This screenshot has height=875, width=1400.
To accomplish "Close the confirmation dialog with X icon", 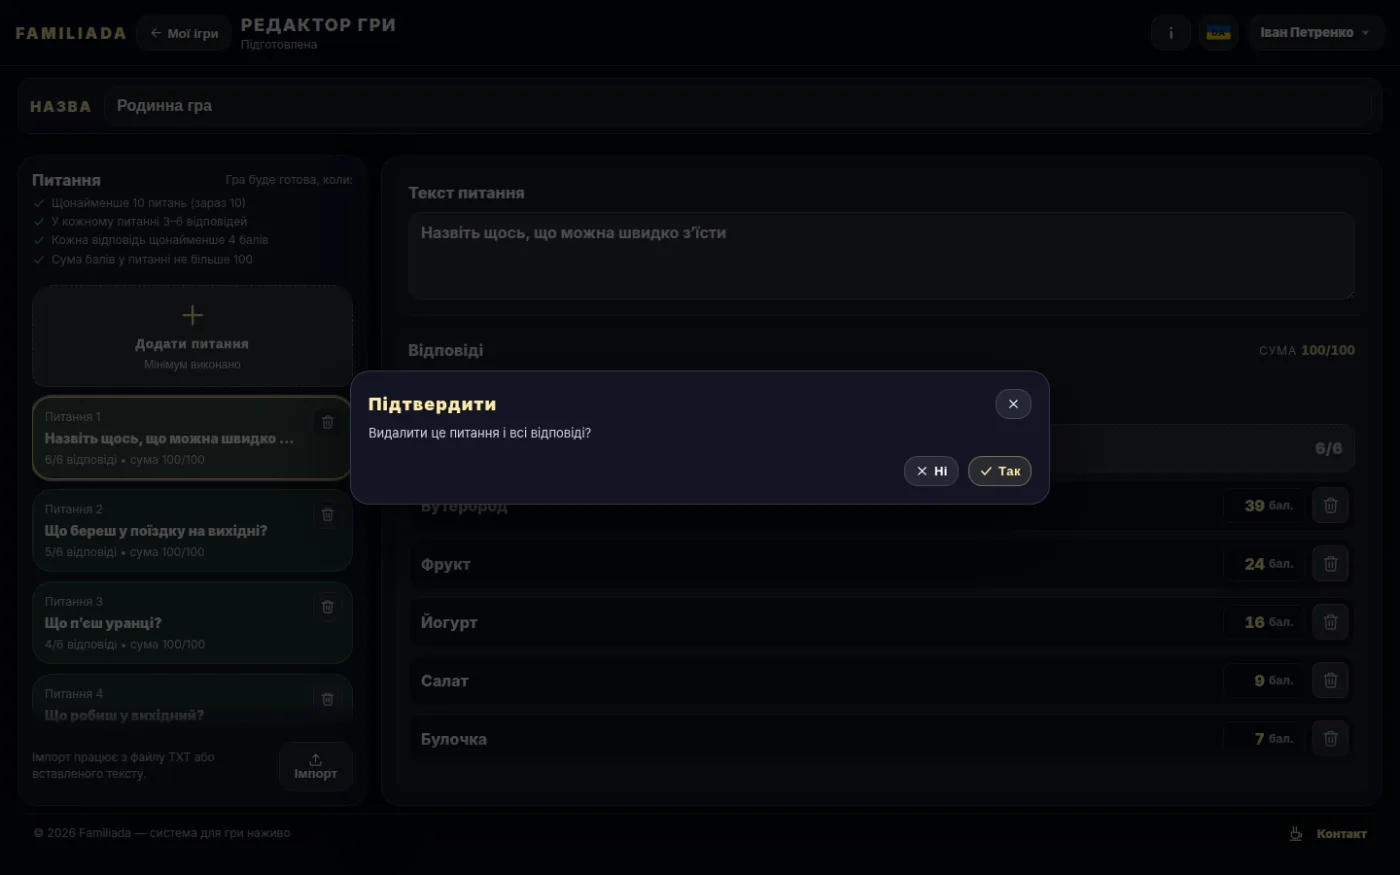I will pos(1013,404).
